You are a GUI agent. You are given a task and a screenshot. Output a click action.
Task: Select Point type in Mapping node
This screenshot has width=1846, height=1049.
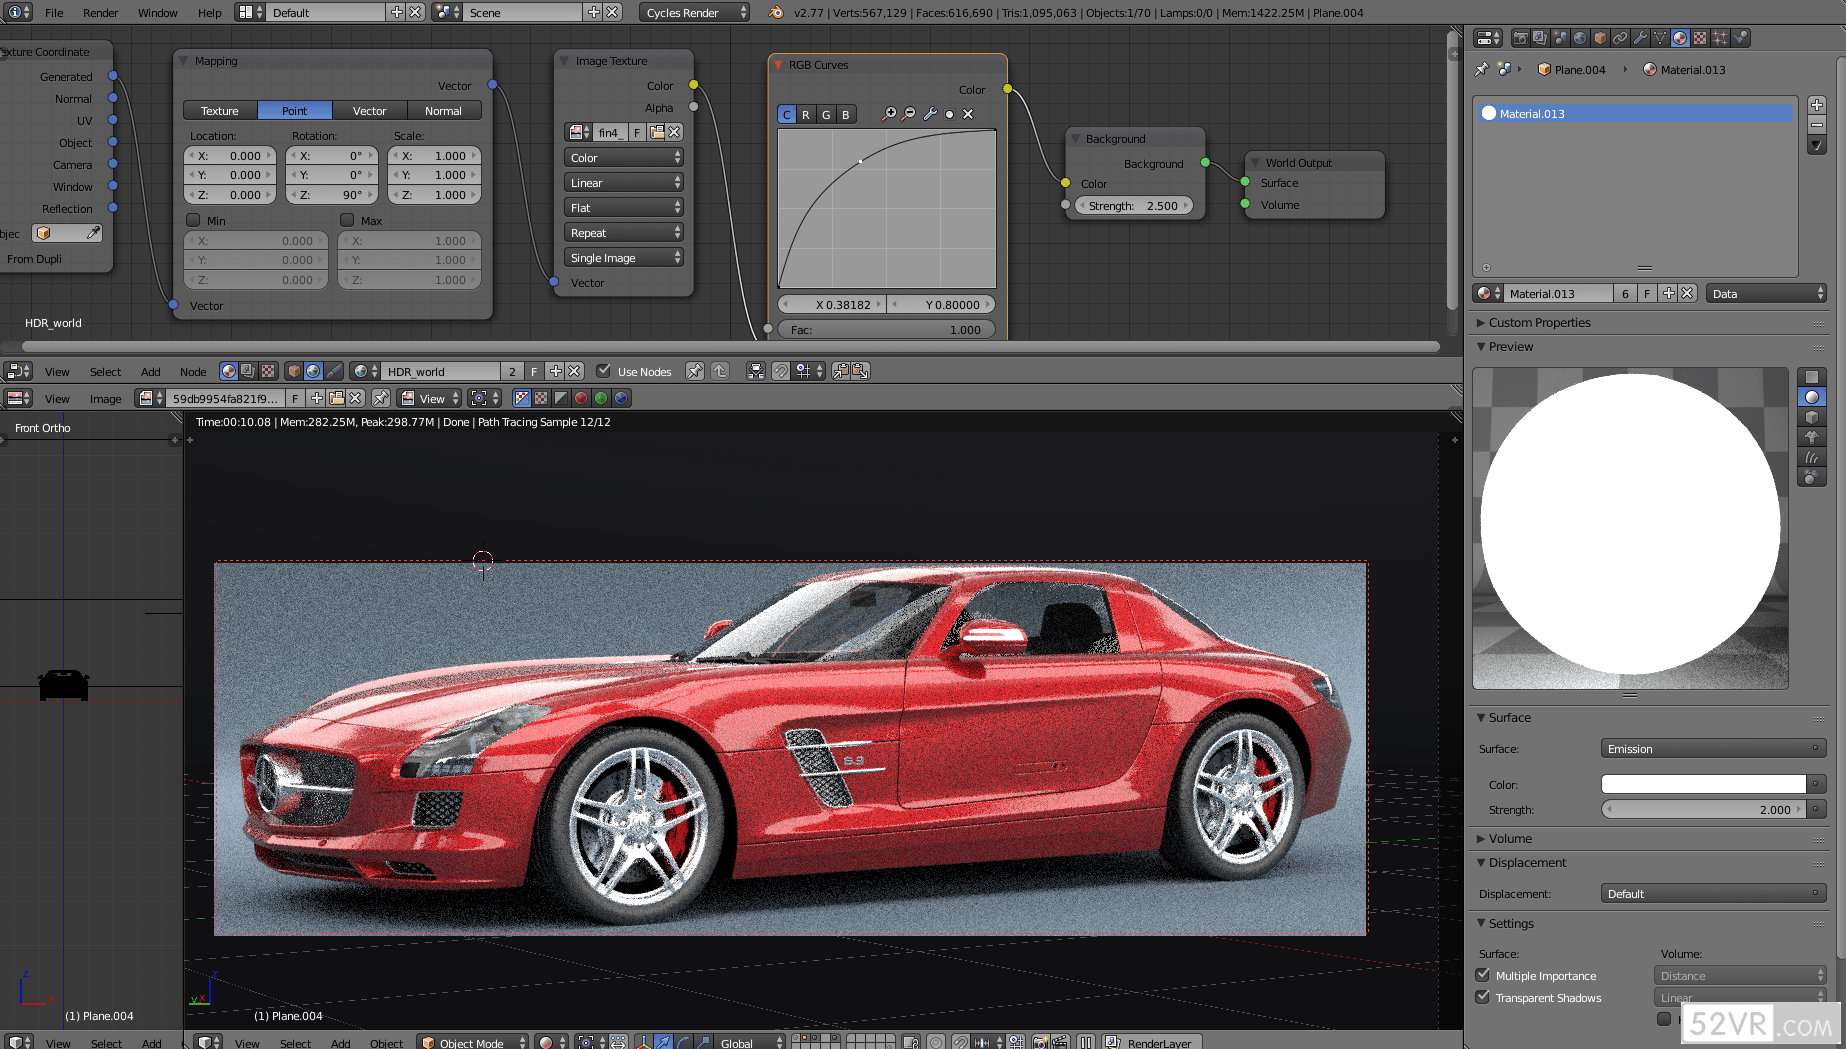pyautogui.click(x=295, y=110)
